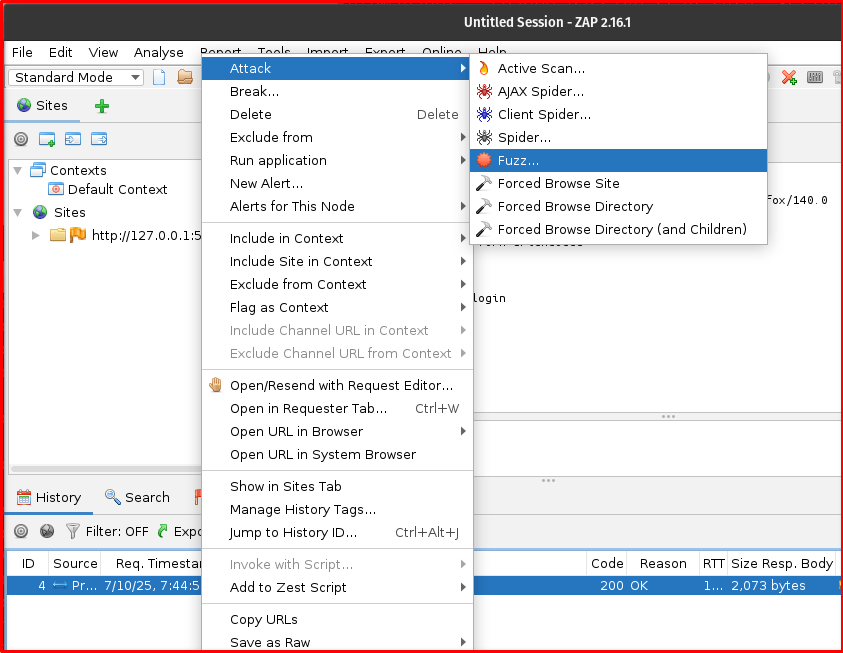Sort history by the Reason column header
The image size is (843, 653).
[663, 563]
